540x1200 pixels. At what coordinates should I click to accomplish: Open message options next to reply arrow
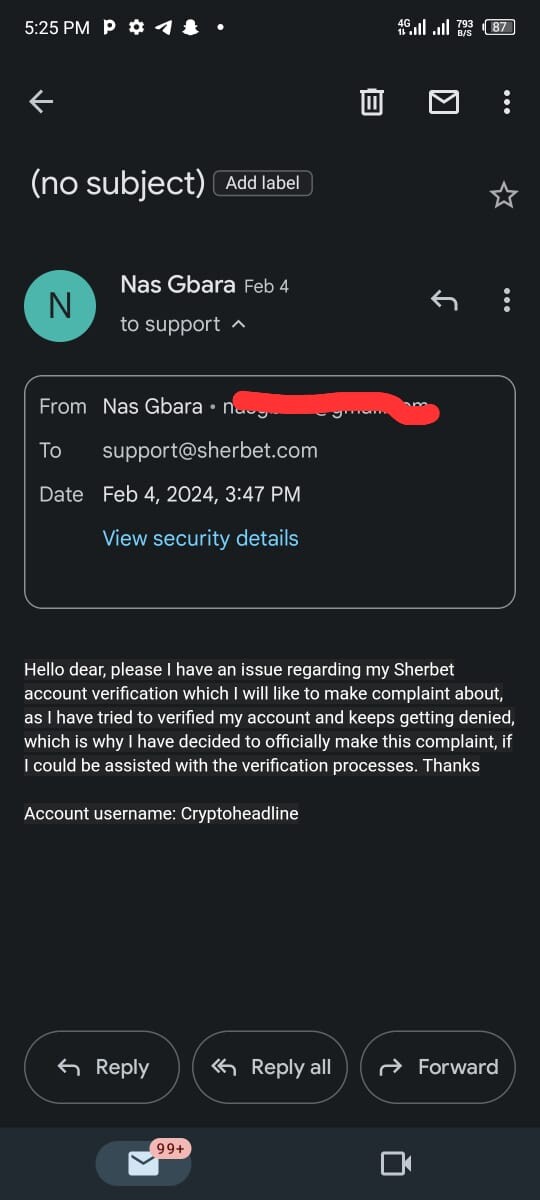(507, 299)
